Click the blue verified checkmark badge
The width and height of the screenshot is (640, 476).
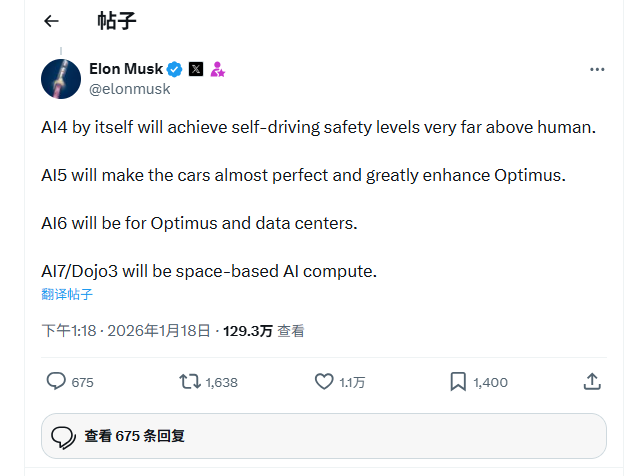(174, 69)
